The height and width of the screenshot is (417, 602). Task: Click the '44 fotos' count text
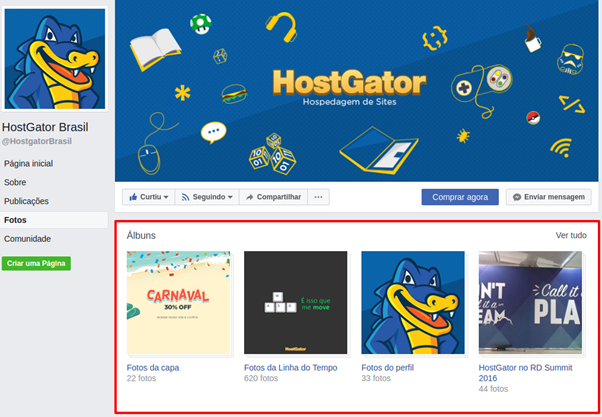coord(493,389)
